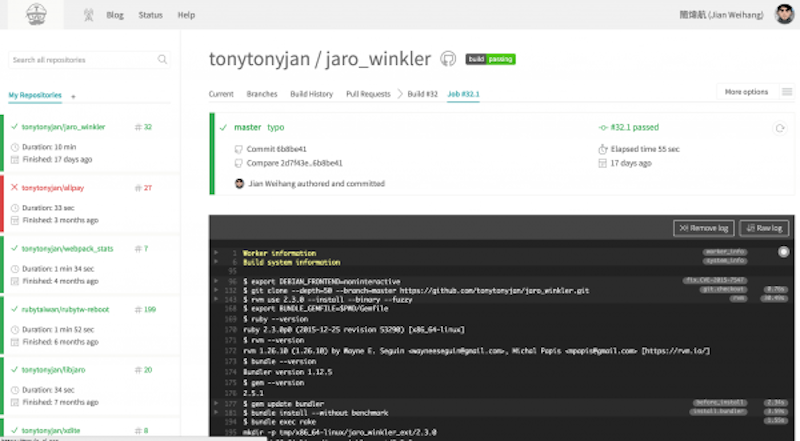Click log line 170 ruby version output
Screen dimensions: 800x441
click(354, 330)
